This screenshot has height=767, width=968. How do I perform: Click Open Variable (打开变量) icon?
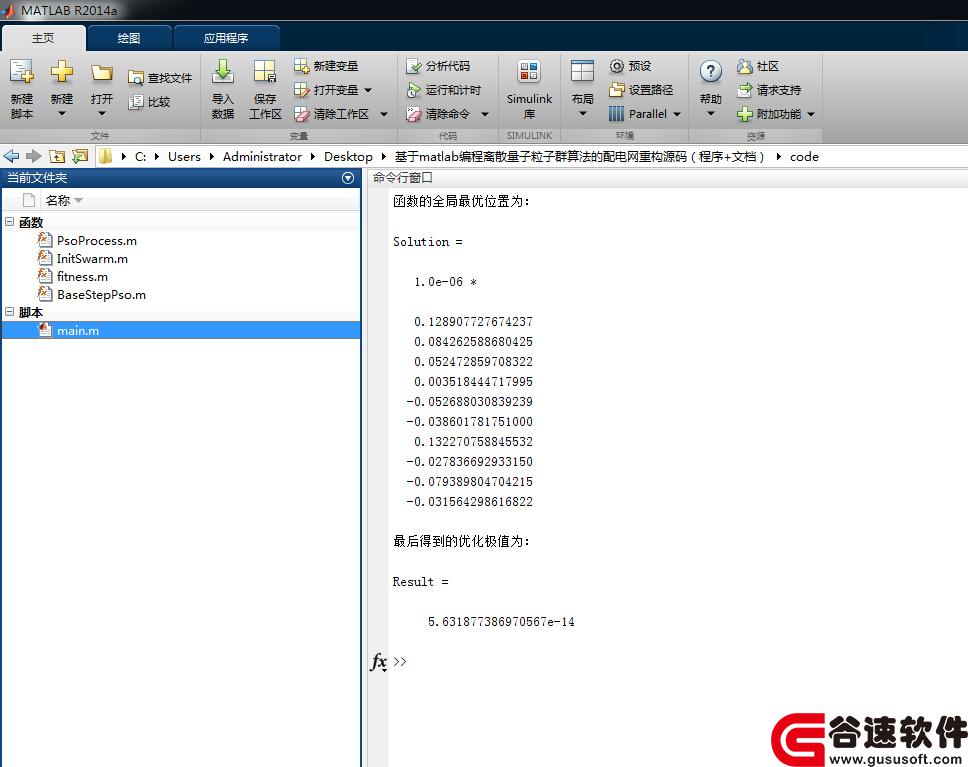301,90
